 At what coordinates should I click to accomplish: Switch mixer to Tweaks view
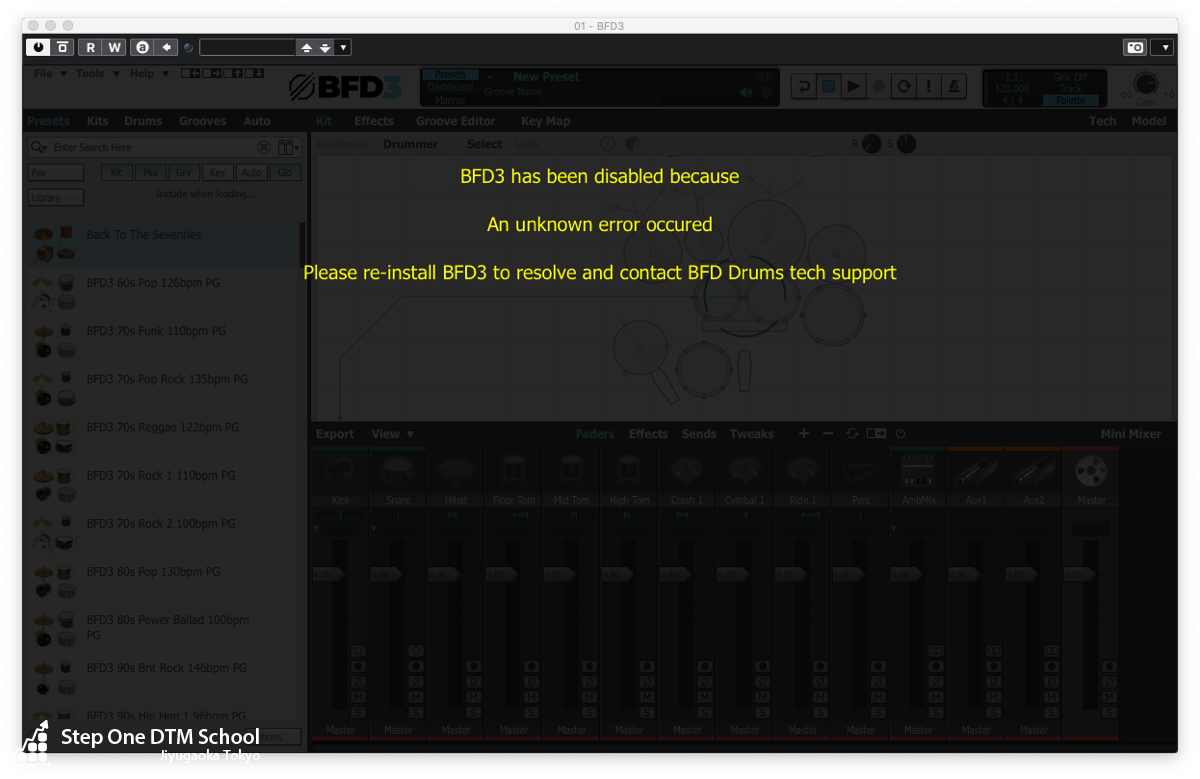[751, 434]
